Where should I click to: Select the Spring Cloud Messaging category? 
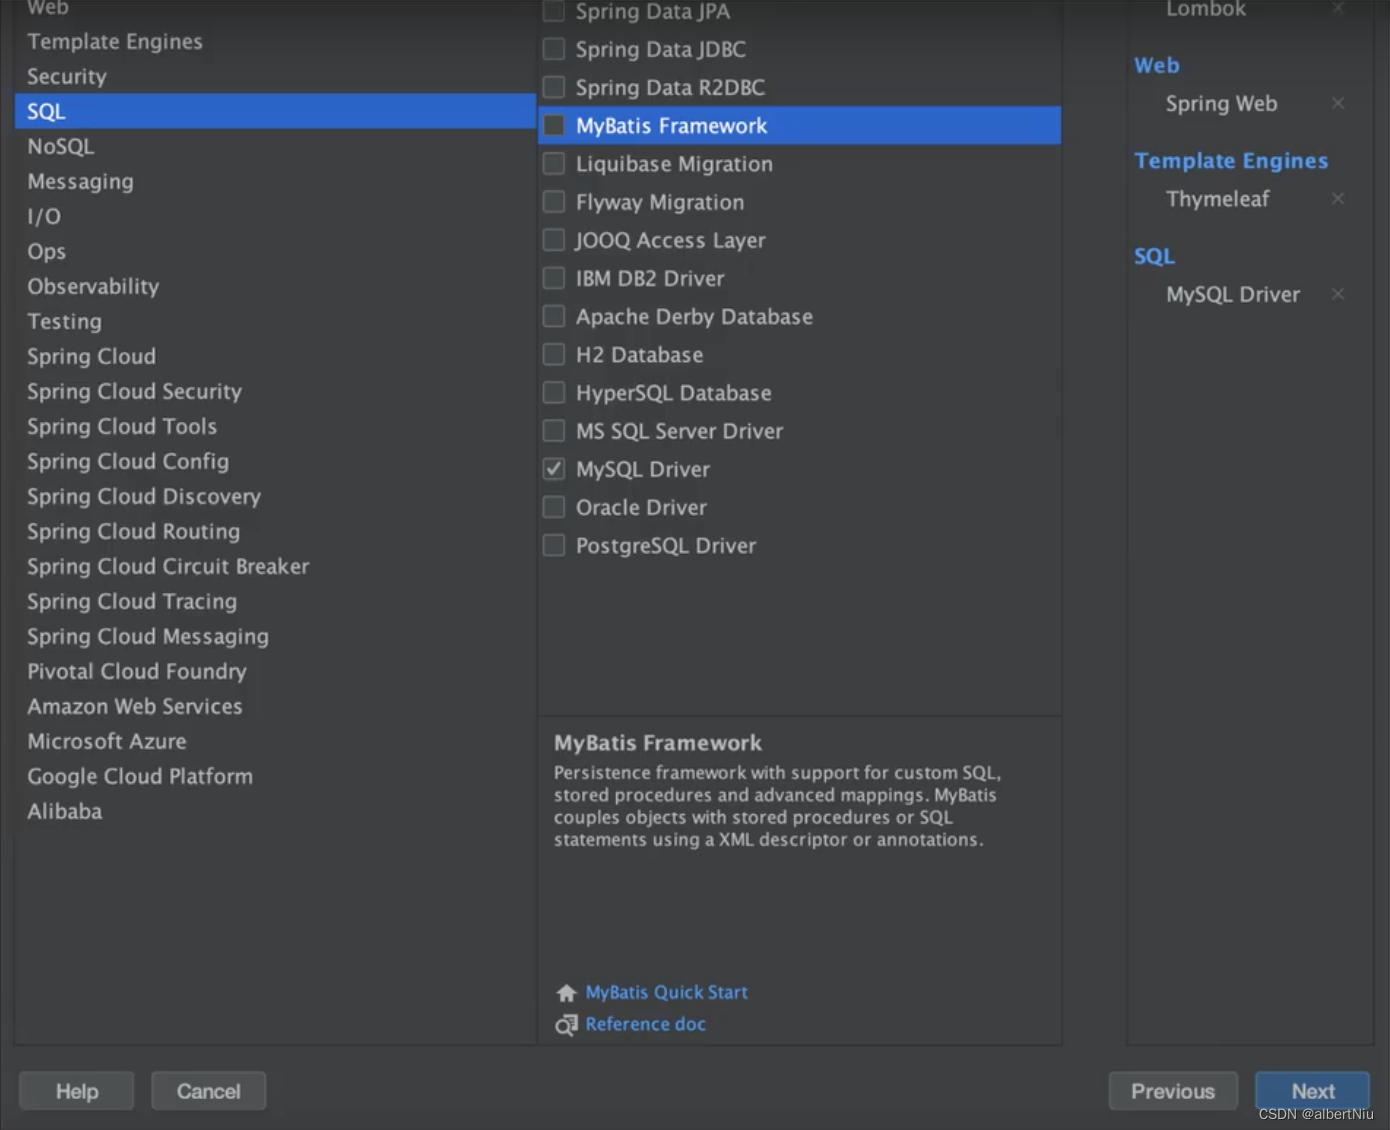point(275,637)
